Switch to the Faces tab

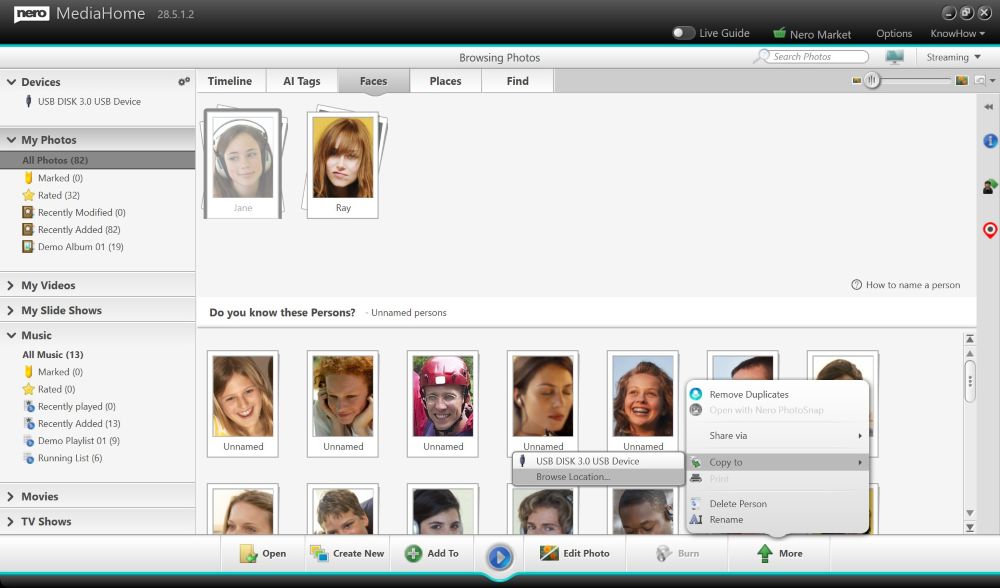point(374,81)
